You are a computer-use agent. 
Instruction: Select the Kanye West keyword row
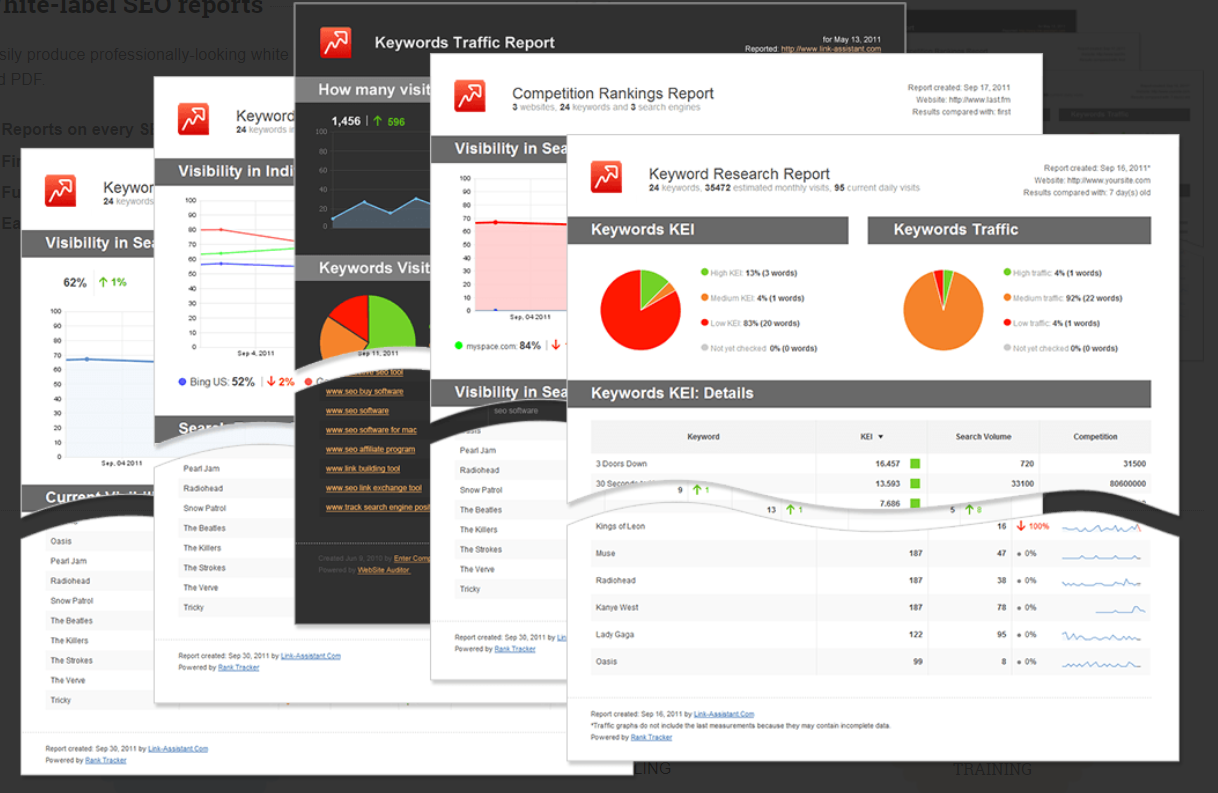pyautogui.click(x=871, y=607)
